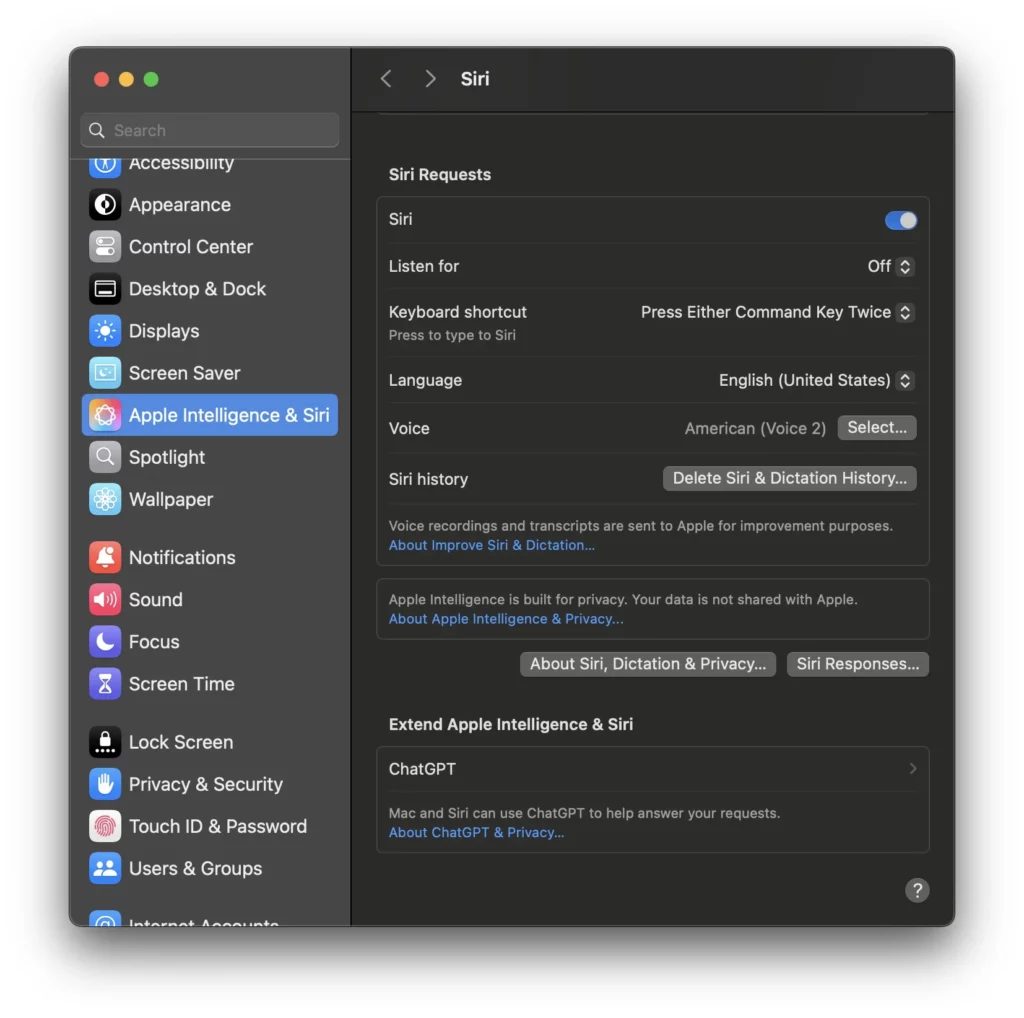Change Language from English (United States)
Viewport: 1024px width, 1018px height.
pos(816,381)
